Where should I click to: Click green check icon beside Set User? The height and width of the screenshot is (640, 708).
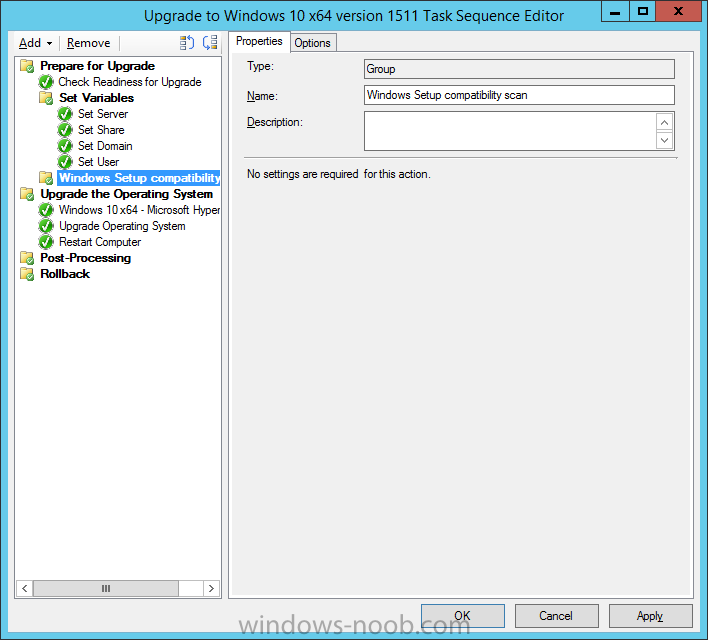pyautogui.click(x=65, y=162)
